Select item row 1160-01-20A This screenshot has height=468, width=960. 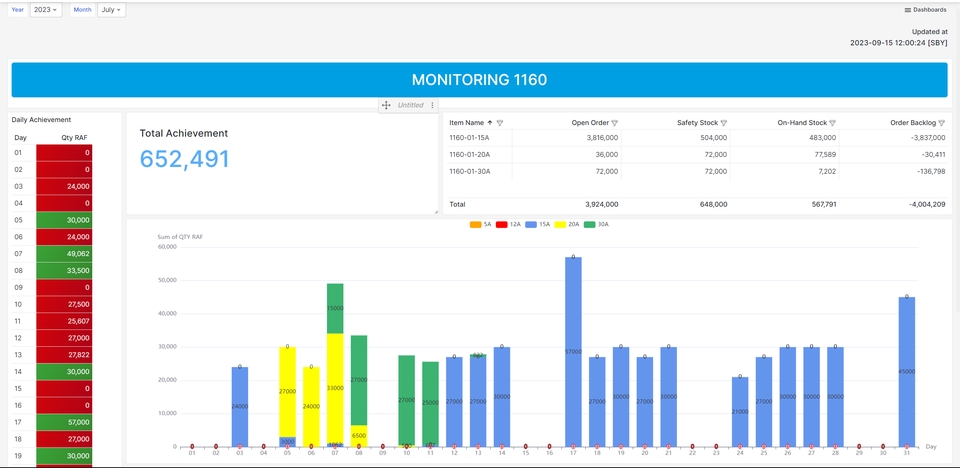pos(697,154)
